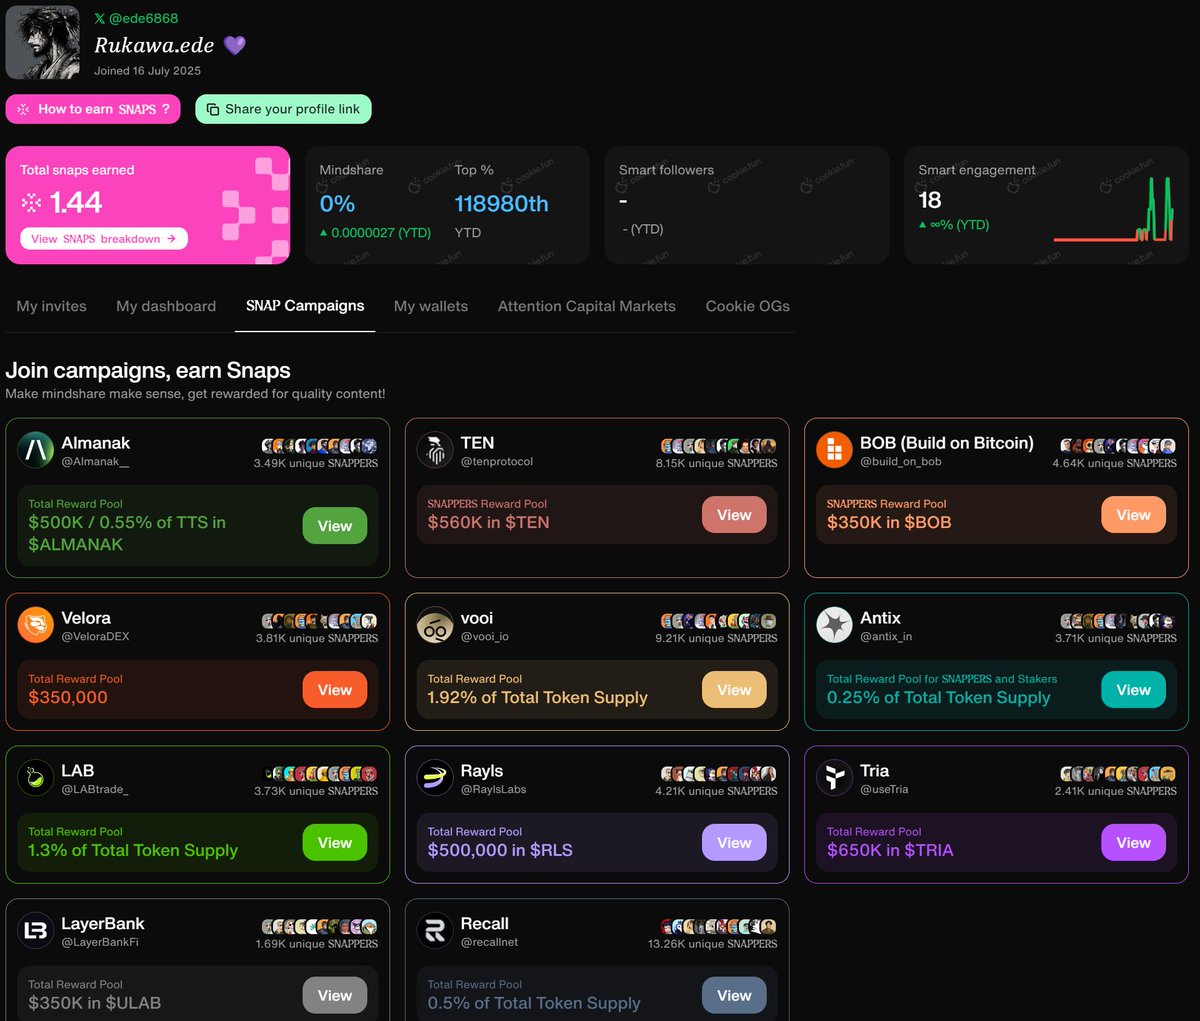
Task: Click the @build_on_bob handle
Action: [900, 462]
